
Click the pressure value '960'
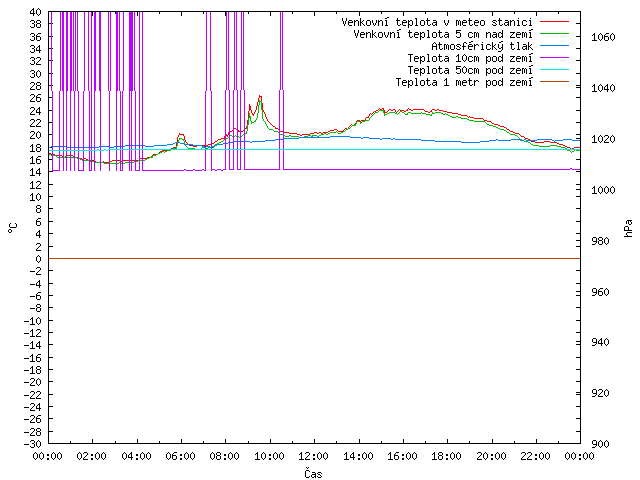[600, 292]
